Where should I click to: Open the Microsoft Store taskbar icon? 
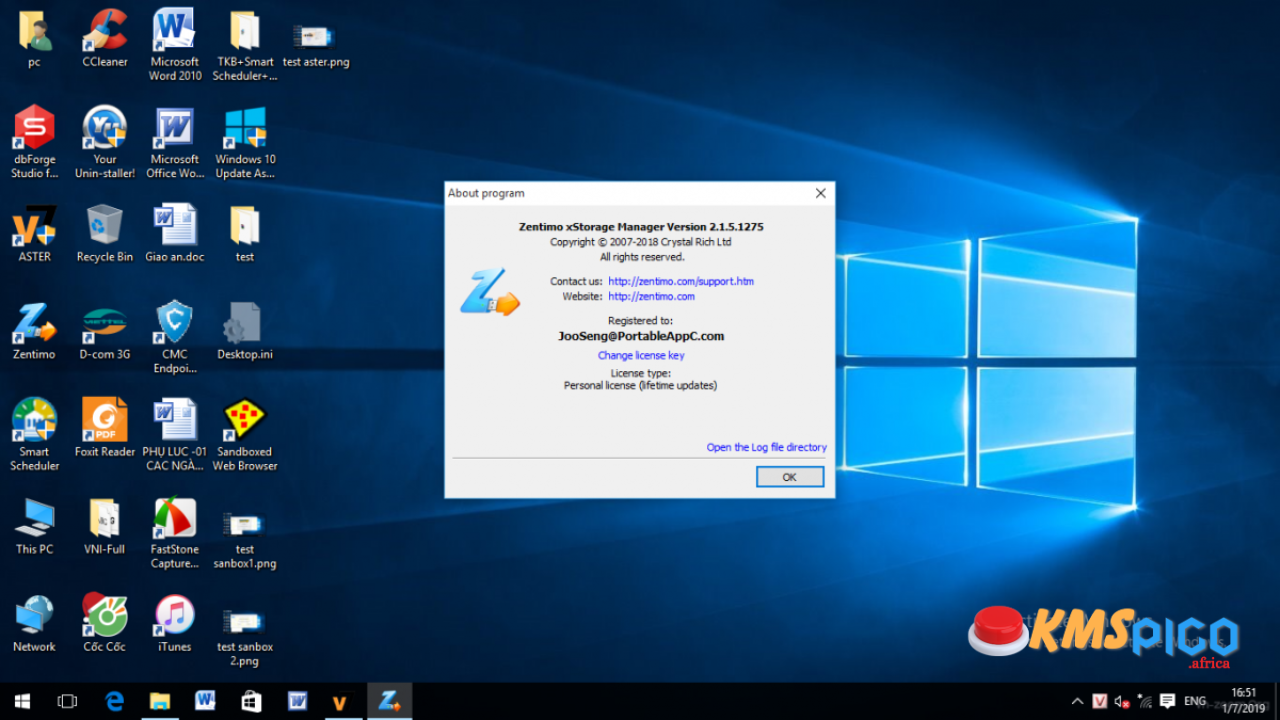point(251,701)
